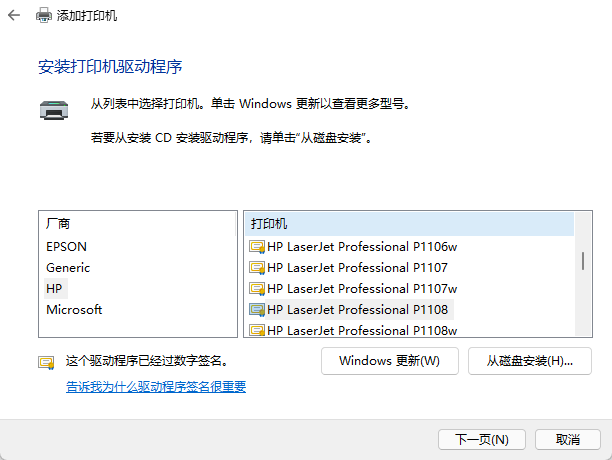
Task: Click icon next to HP LaserJet Professional P1106w
Action: 257,246
